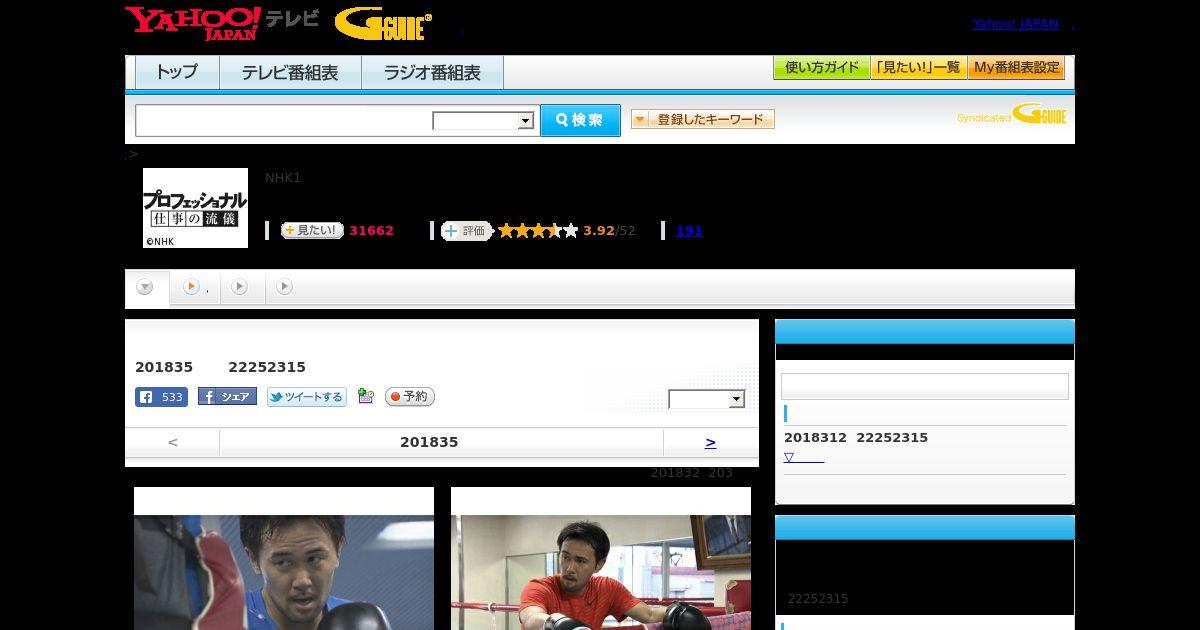
Task: Expand the search category dropdown
Action: [484, 121]
